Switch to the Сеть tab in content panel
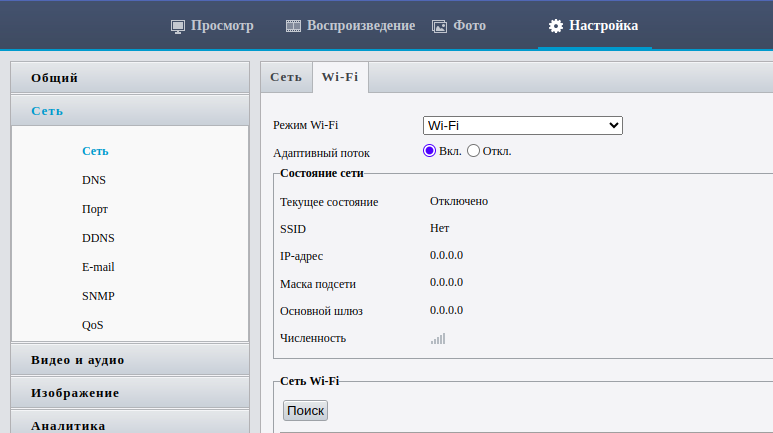Image resolution: width=773 pixels, height=433 pixels. click(x=286, y=77)
